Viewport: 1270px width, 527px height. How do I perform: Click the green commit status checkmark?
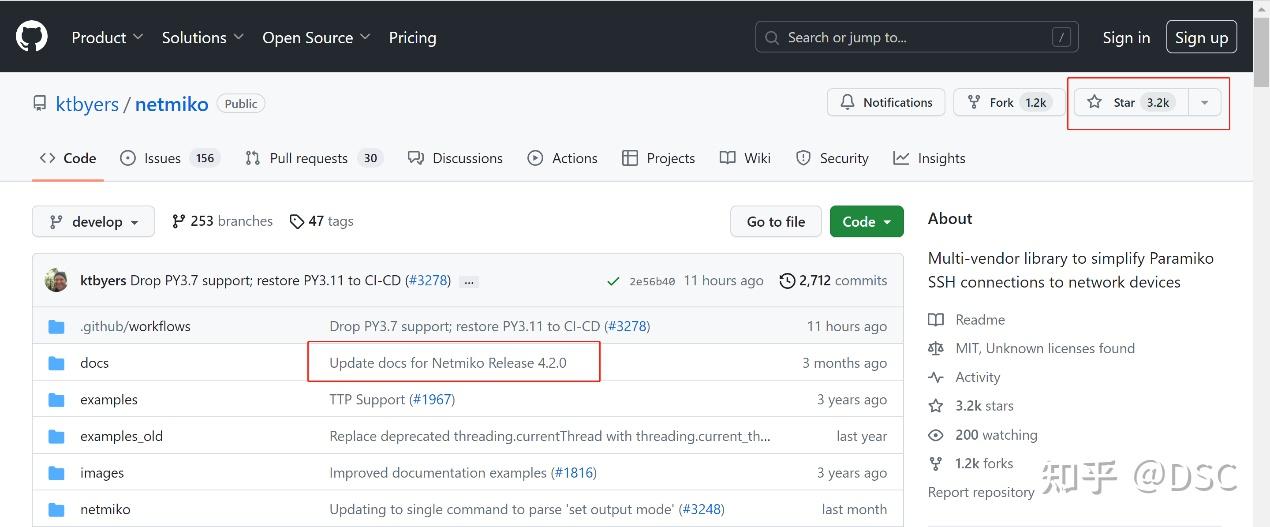tap(613, 281)
